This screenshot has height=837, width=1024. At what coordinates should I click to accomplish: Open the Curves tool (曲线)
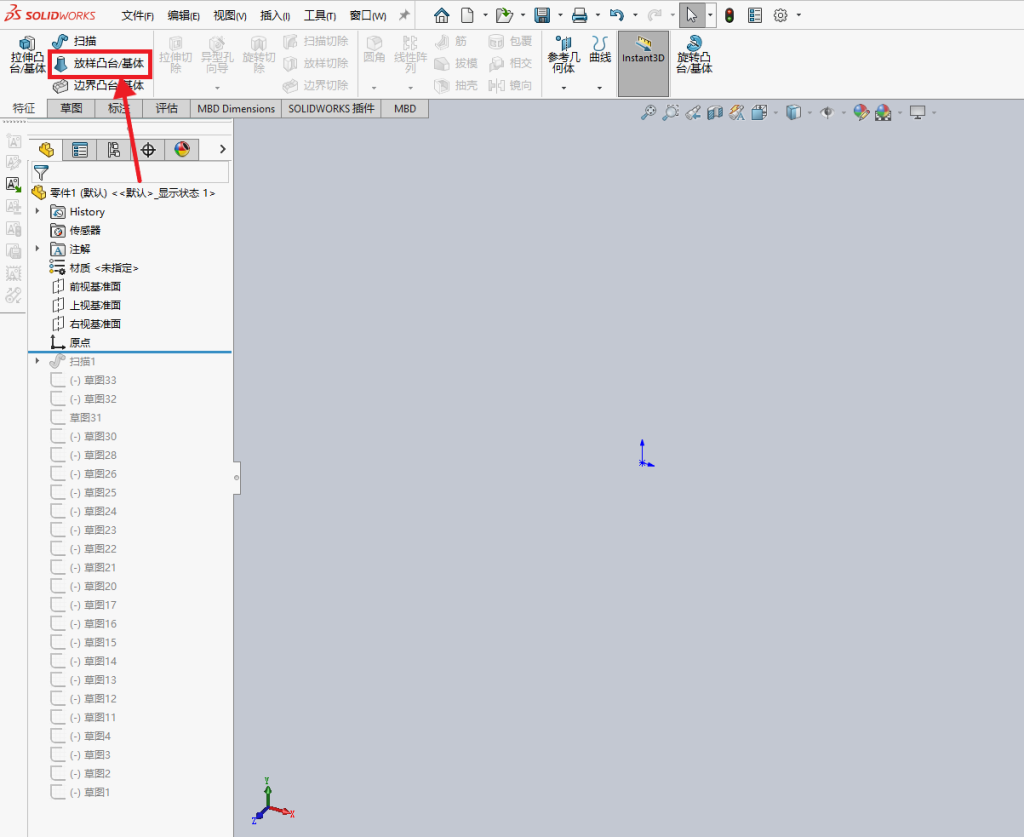coord(600,50)
